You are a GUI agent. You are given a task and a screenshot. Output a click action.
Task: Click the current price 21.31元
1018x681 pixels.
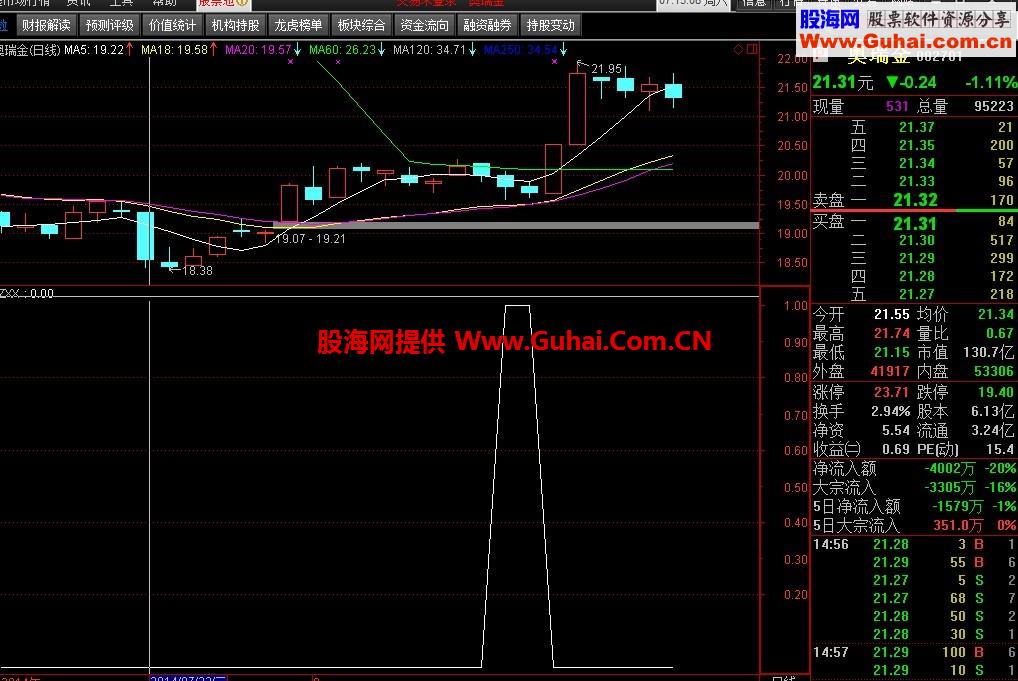(843, 82)
